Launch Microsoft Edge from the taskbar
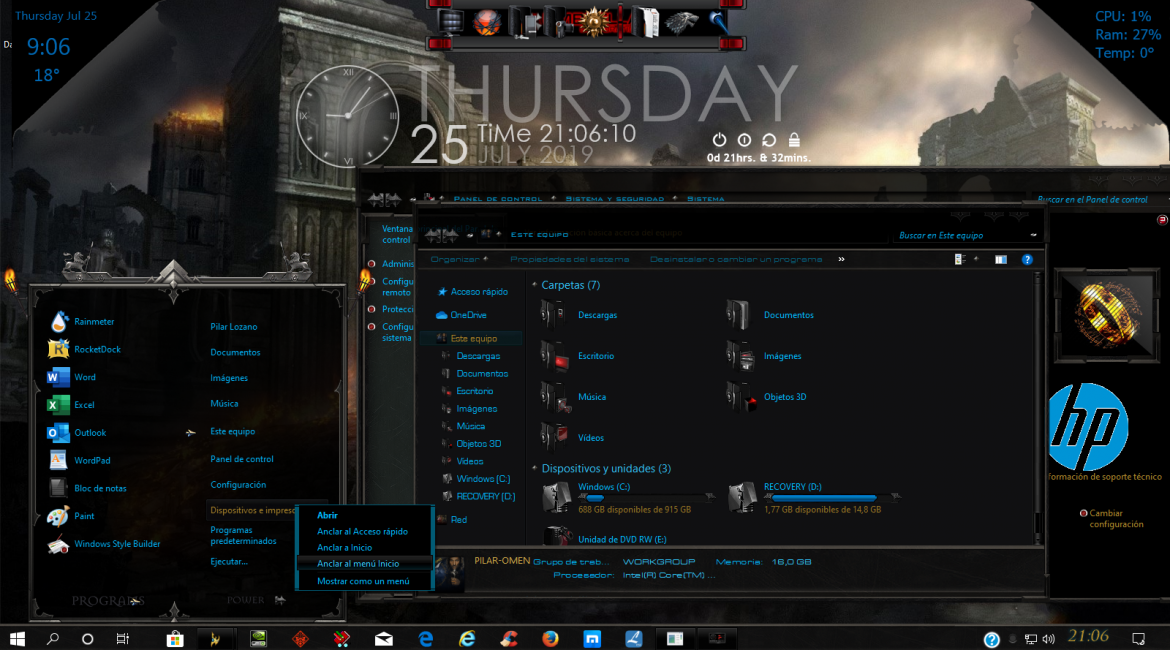The width and height of the screenshot is (1170, 650). pos(425,639)
